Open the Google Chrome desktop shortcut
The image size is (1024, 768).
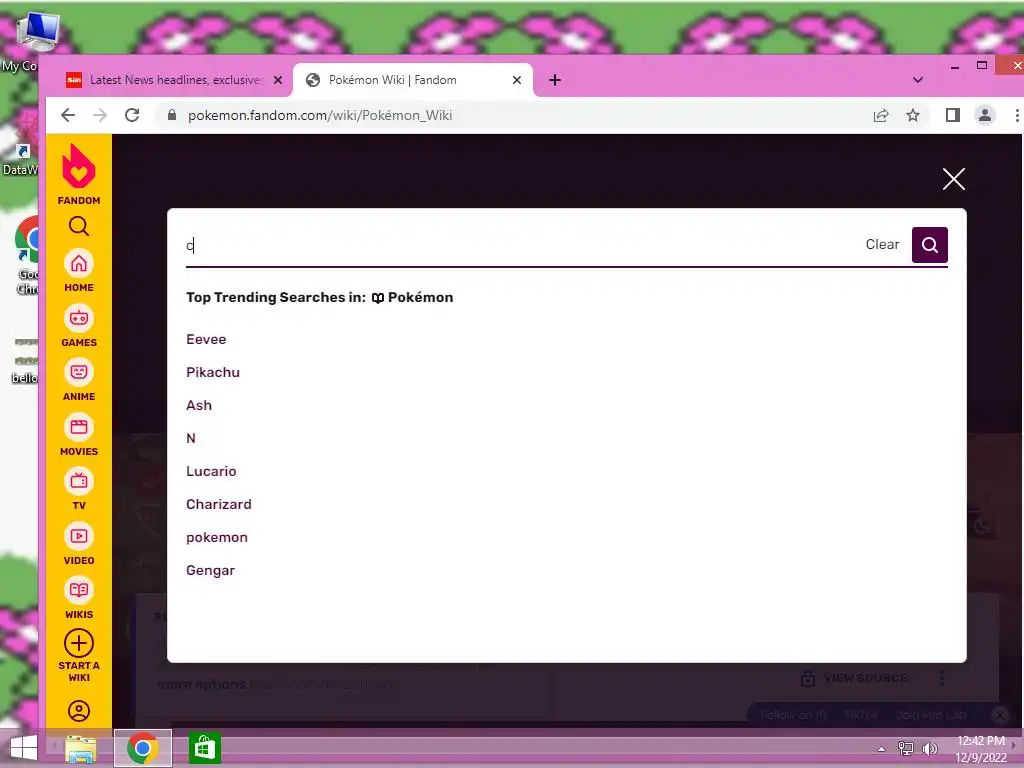(x=26, y=256)
